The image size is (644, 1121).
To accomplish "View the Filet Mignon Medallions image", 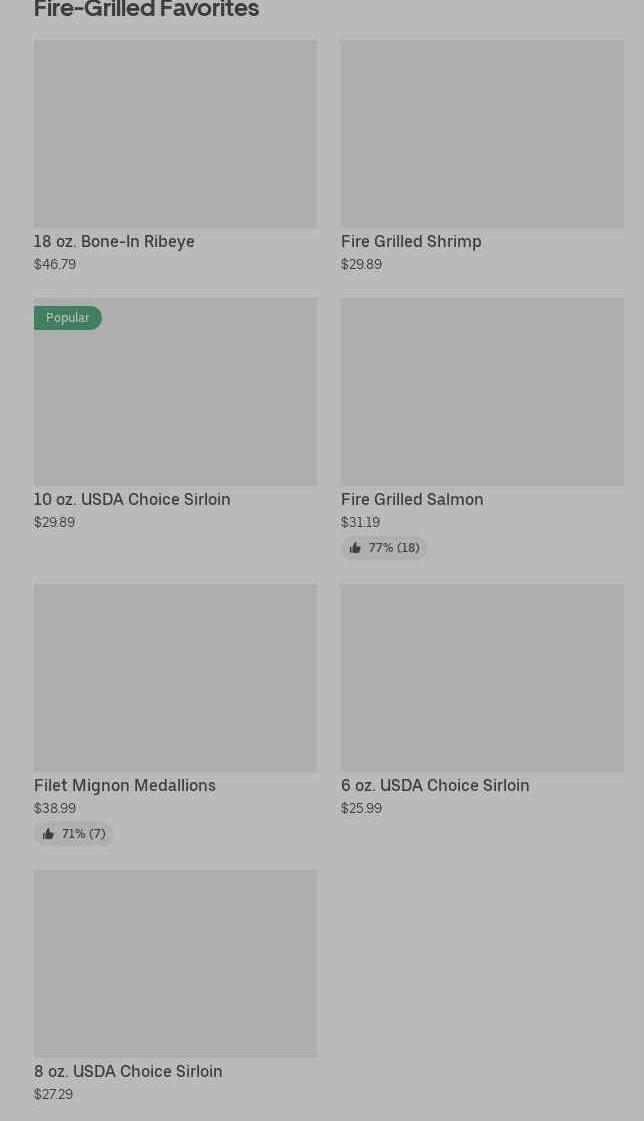I will point(175,678).
